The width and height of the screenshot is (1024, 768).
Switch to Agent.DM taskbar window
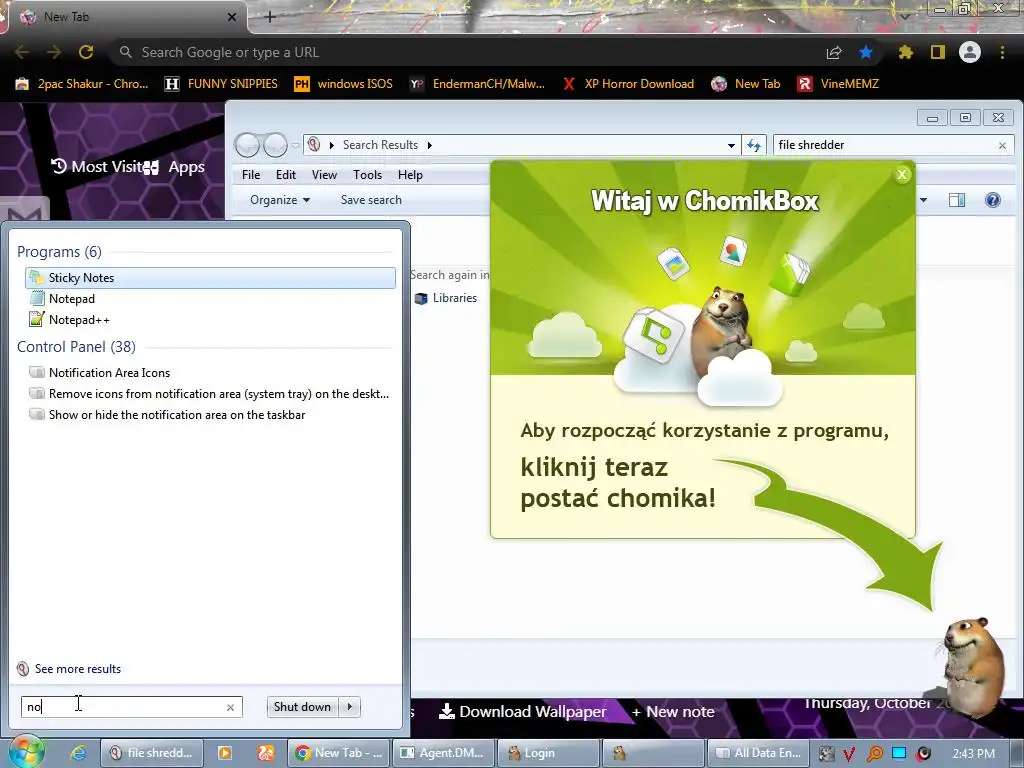point(442,753)
